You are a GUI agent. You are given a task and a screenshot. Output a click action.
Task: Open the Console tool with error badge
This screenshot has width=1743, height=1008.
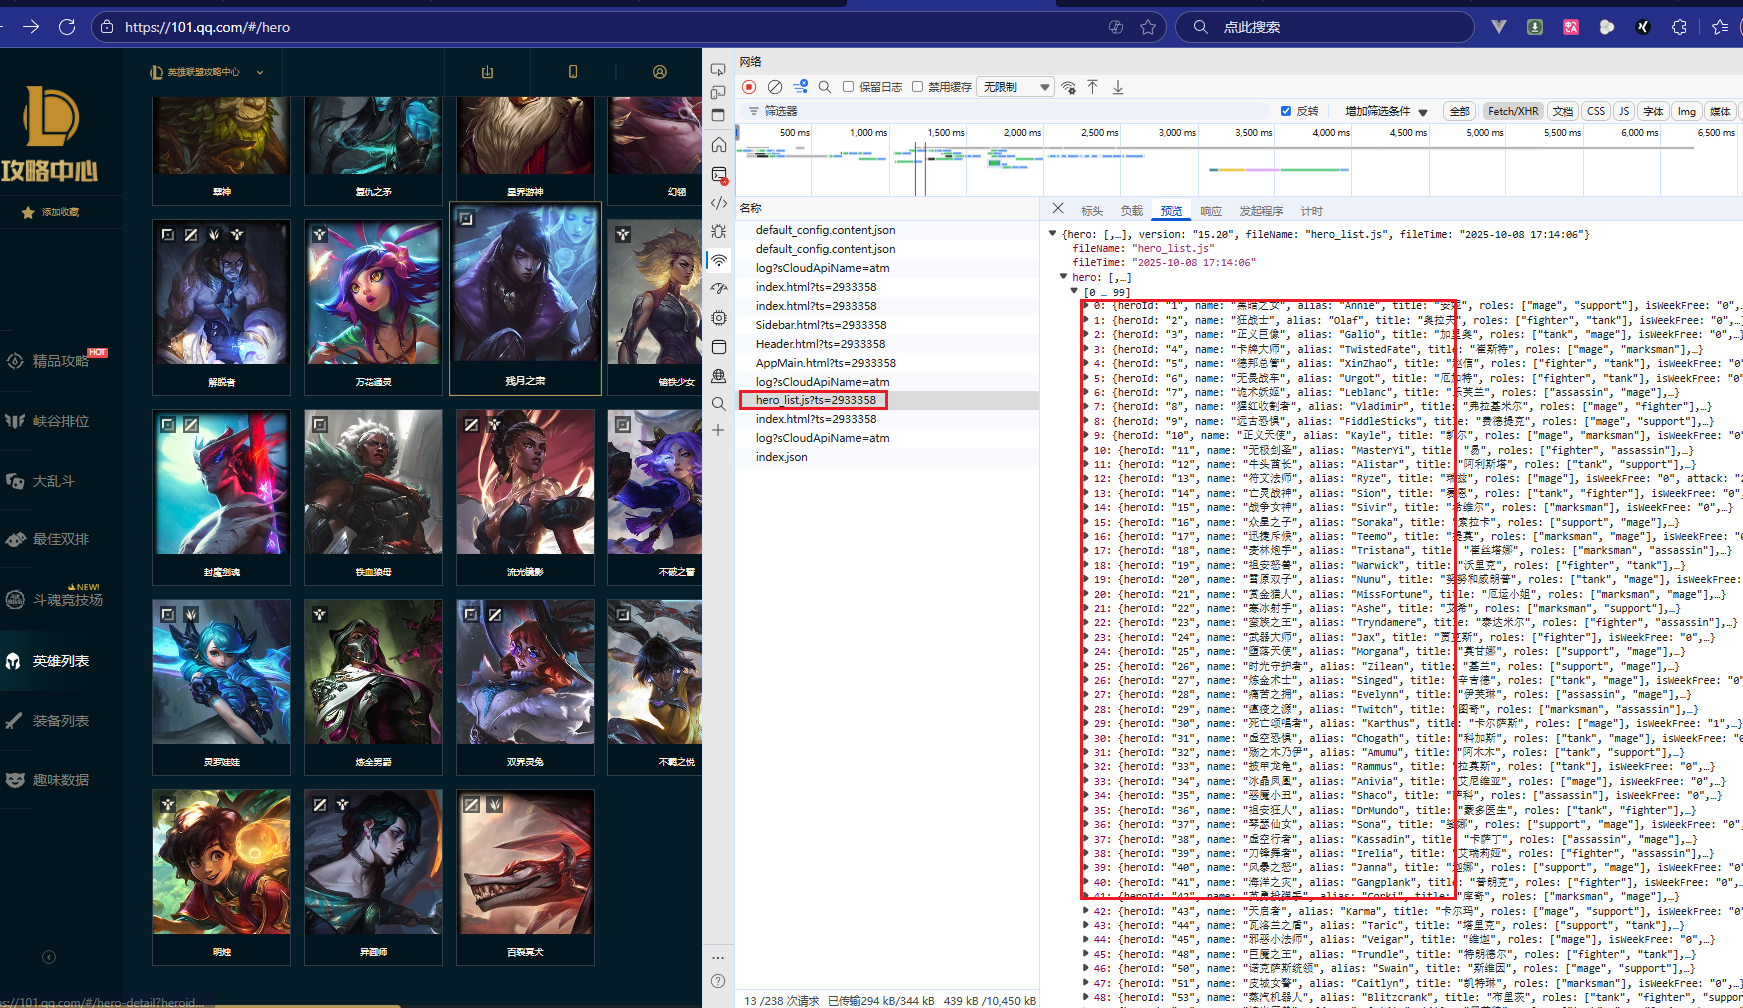point(719,174)
